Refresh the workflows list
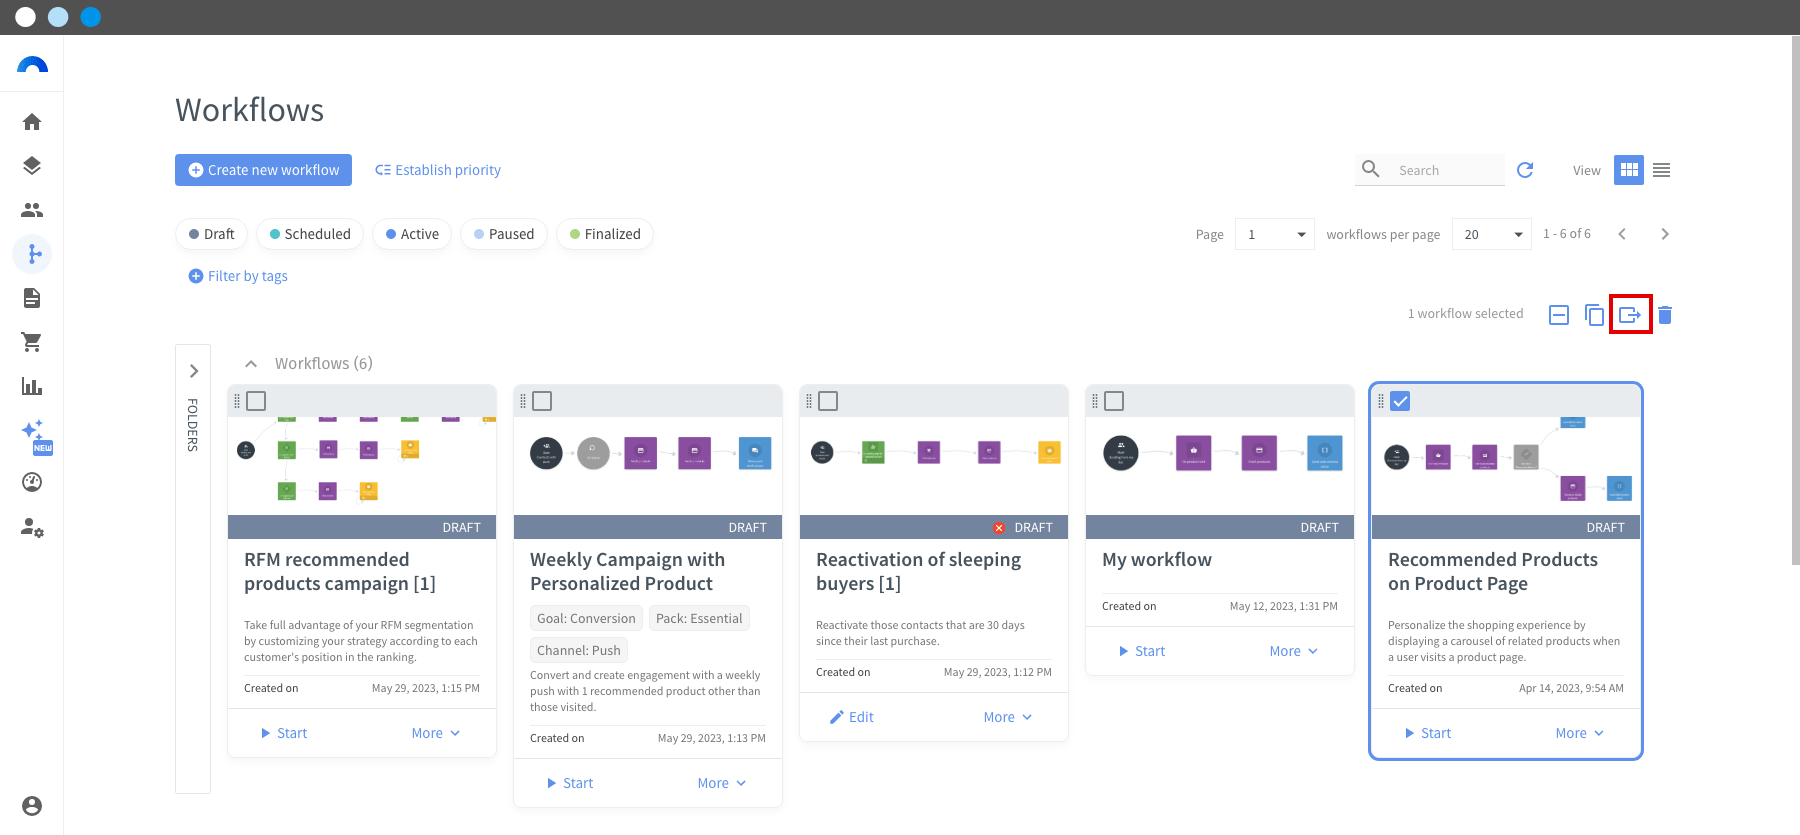The width and height of the screenshot is (1800, 835). (x=1525, y=170)
